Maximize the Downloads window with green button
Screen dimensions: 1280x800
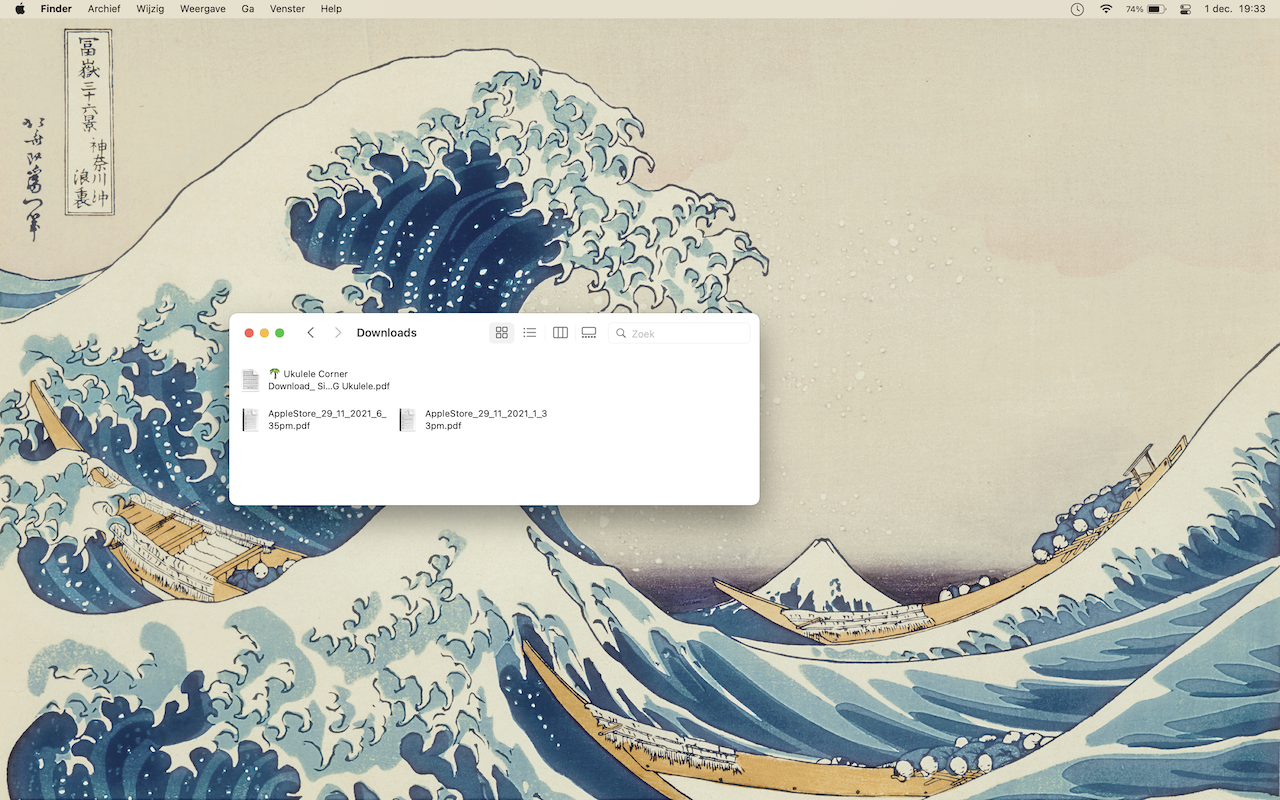click(x=280, y=333)
